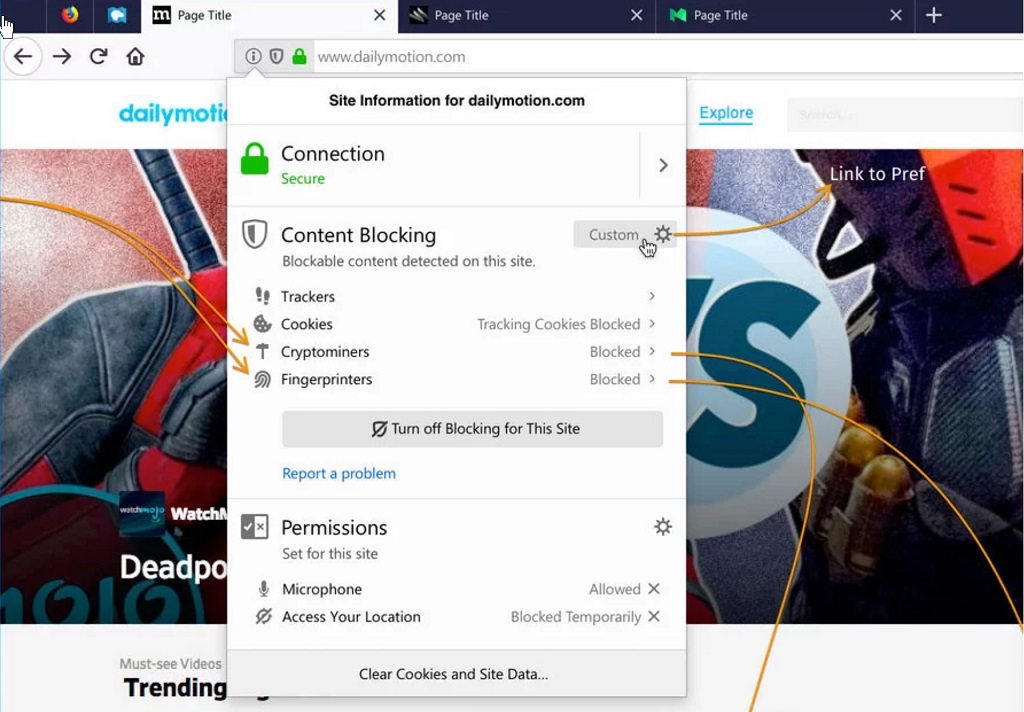
Task: Close the third Page Title tab
Action: tap(896, 15)
